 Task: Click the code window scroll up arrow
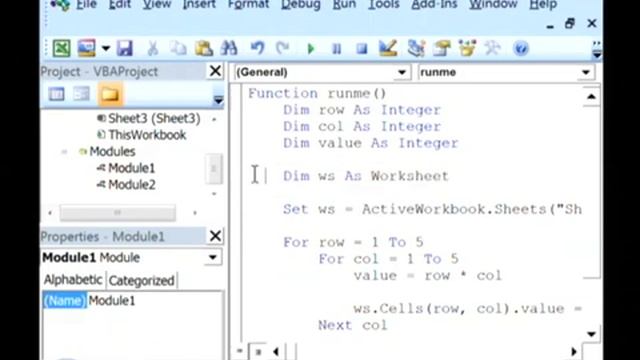(591, 97)
